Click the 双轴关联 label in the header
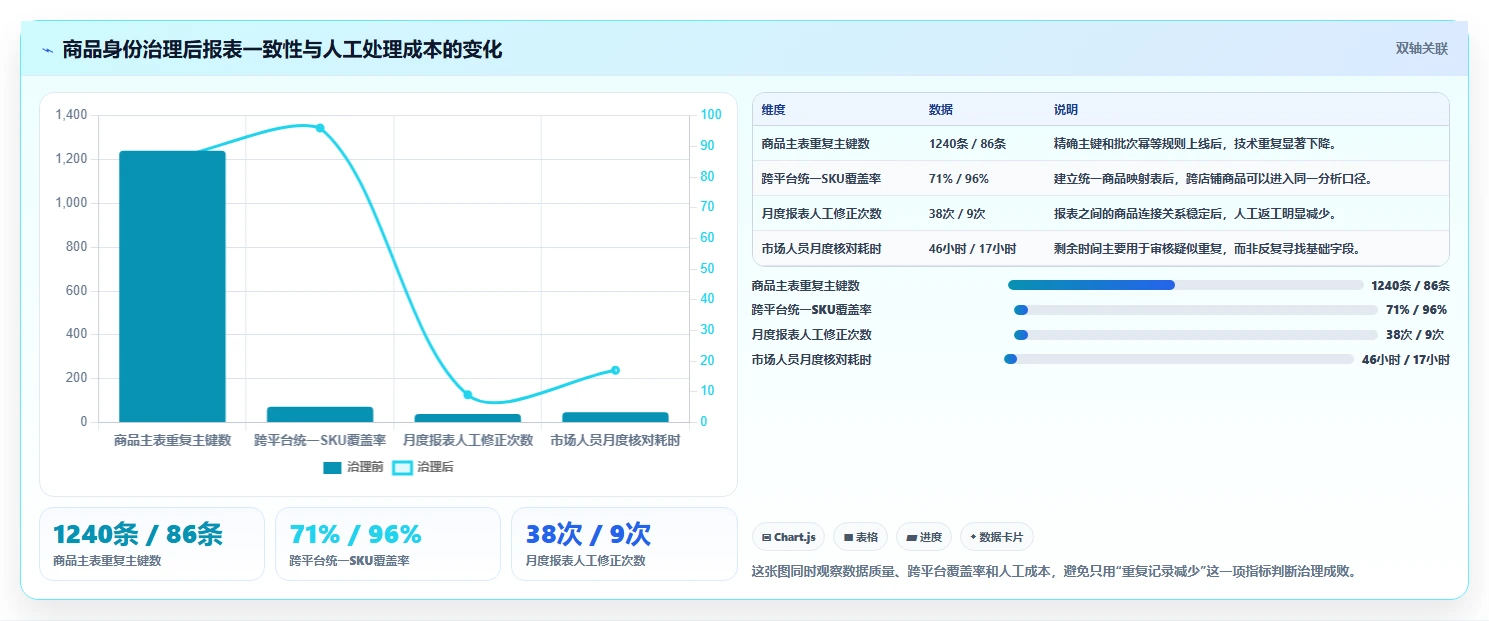The image size is (1489, 621). click(x=1421, y=49)
